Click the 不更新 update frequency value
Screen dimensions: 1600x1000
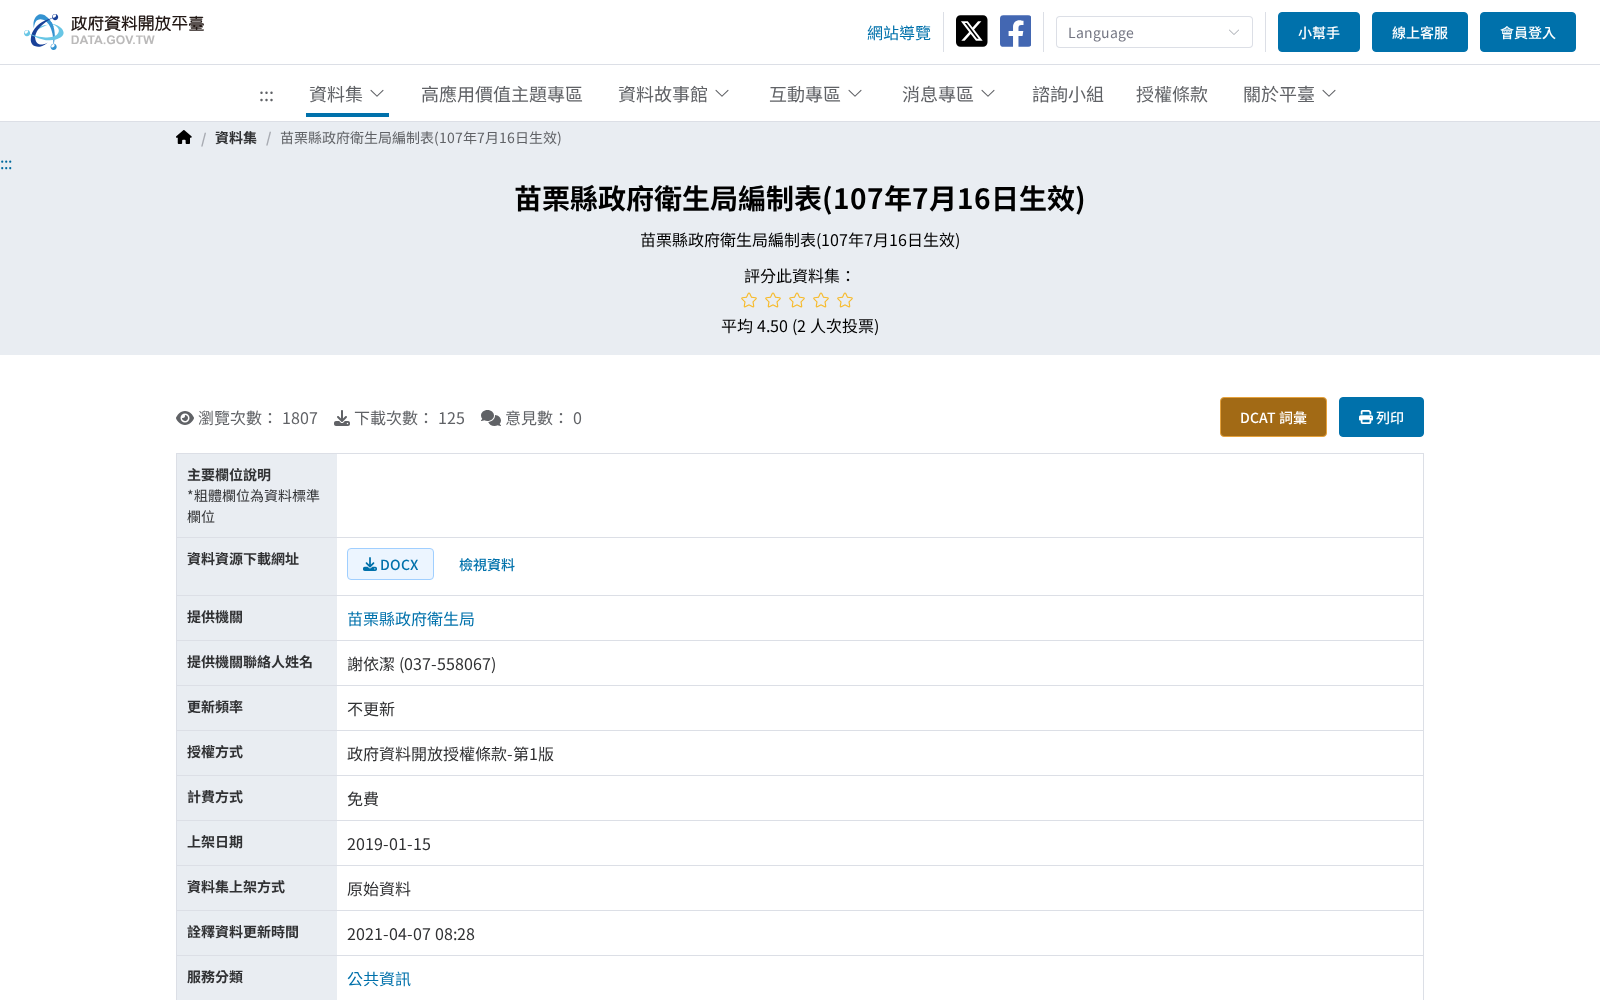point(371,709)
